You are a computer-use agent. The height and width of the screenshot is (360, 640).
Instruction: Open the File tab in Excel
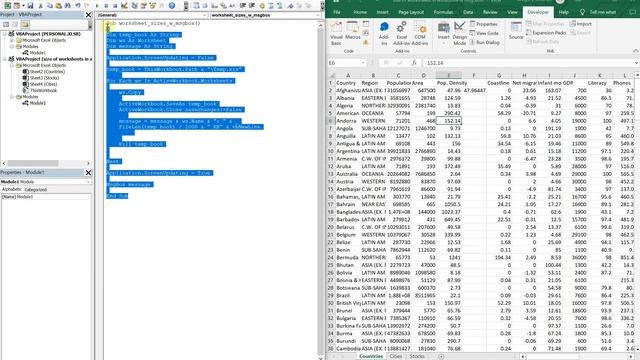click(337, 12)
